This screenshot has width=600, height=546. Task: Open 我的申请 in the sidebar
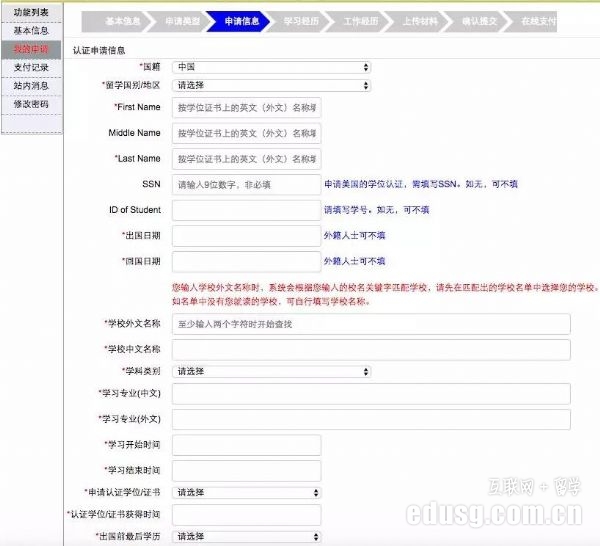pyautogui.click(x=31, y=49)
